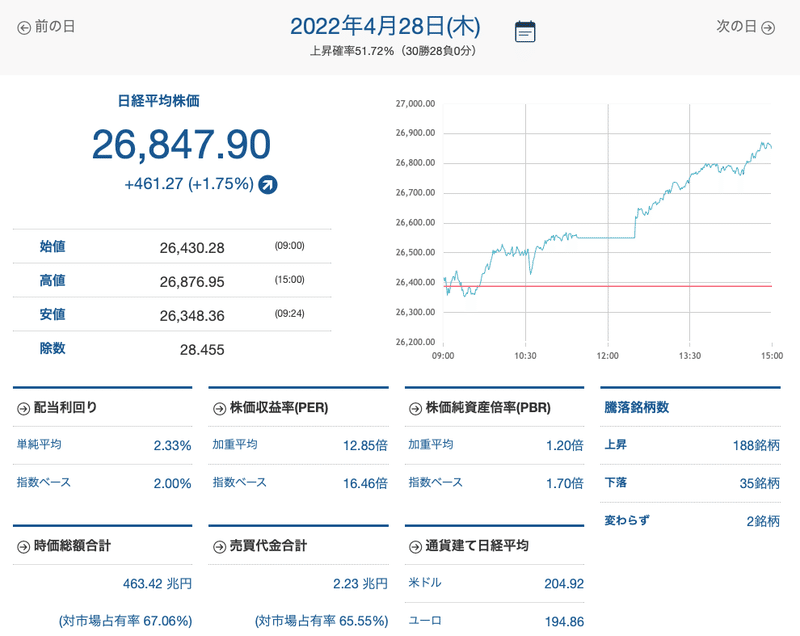Open the calendar date picker icon
The image size is (800, 636).
[525, 32]
